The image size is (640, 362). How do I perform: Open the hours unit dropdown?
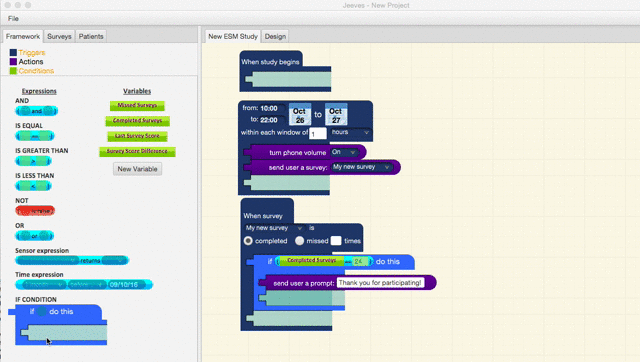pyautogui.click(x=350, y=132)
